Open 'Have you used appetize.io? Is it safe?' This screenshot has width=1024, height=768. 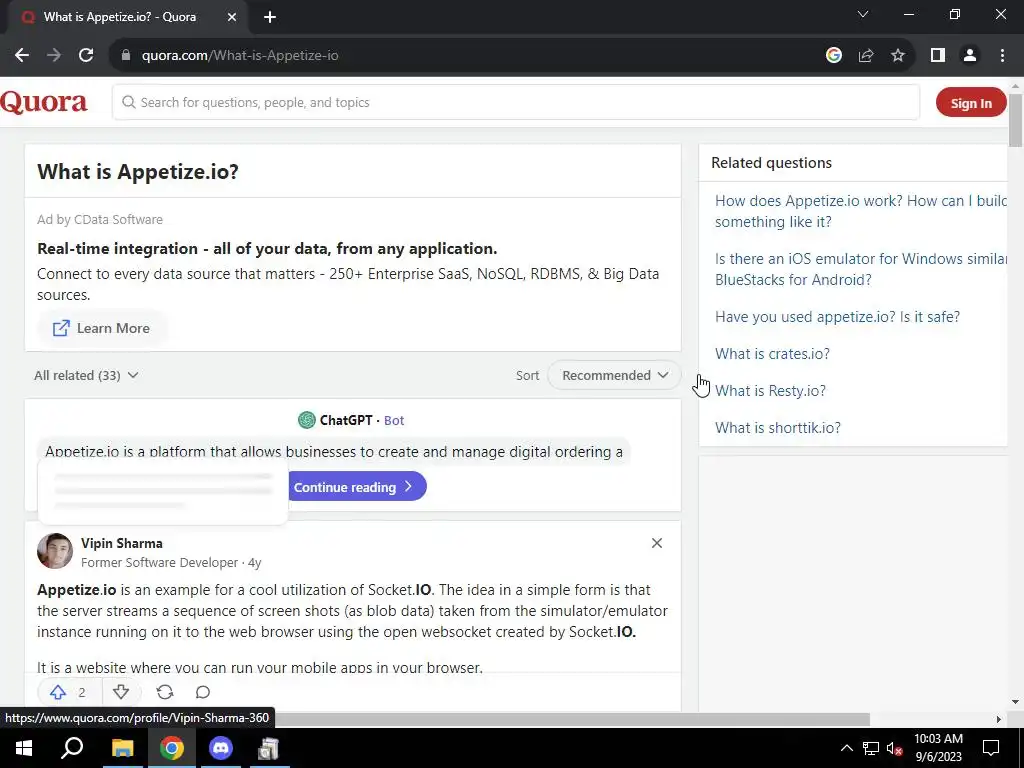click(837, 317)
